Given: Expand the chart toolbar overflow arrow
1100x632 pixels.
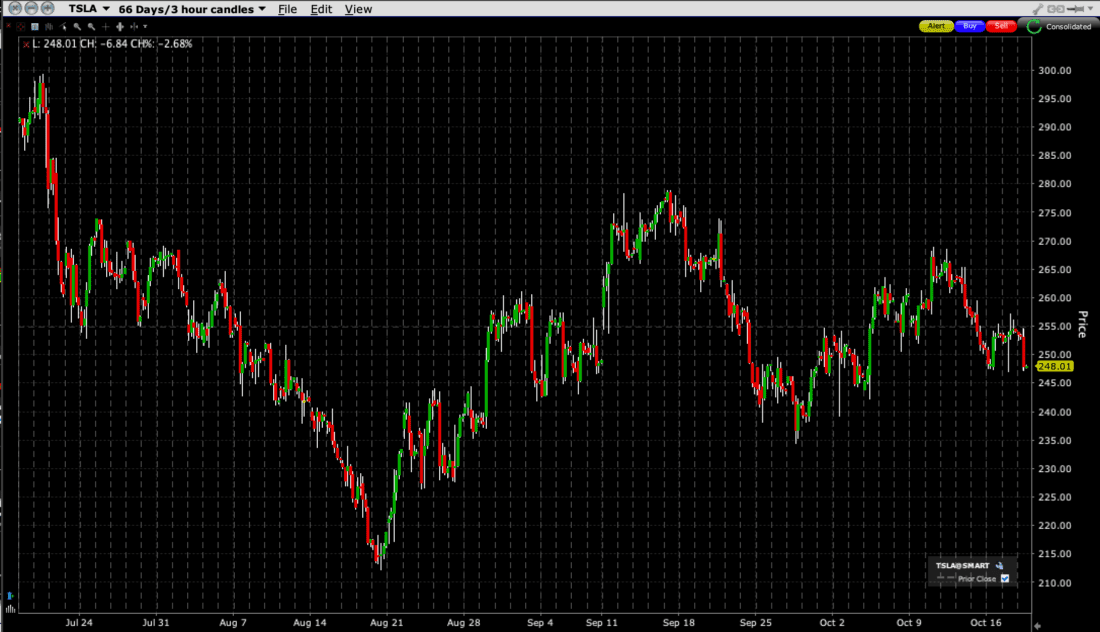Looking at the screenshot, I should click(145, 27).
